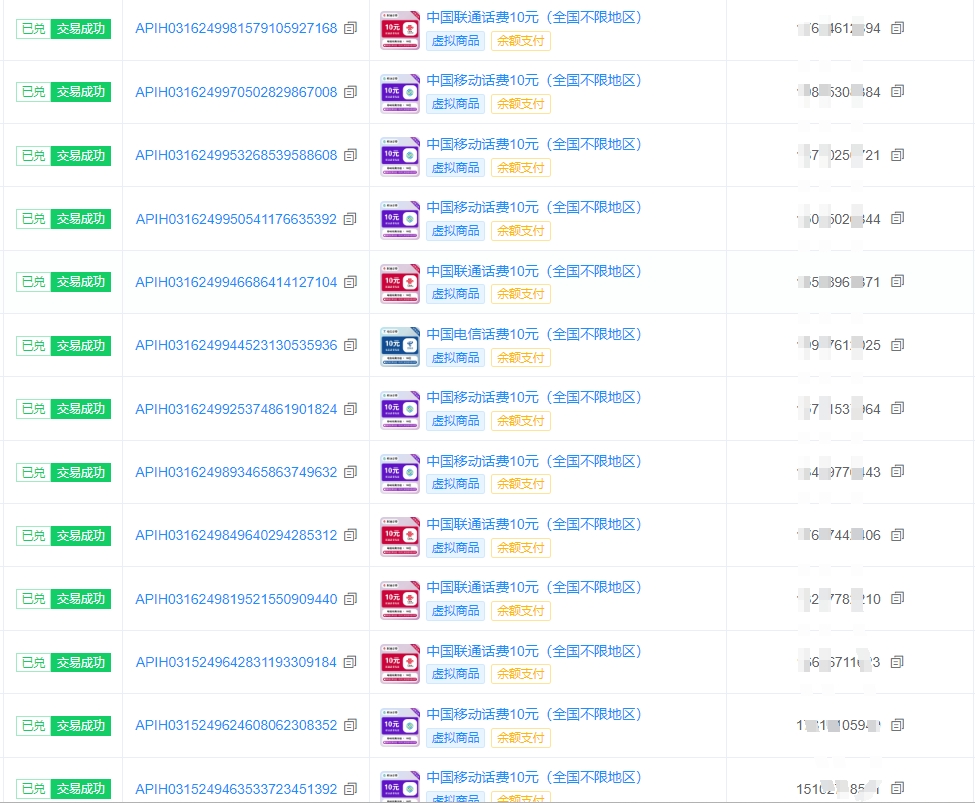Click 虚拟商品 tag for order ending 5392
The width and height of the screenshot is (975, 803).
click(456, 231)
